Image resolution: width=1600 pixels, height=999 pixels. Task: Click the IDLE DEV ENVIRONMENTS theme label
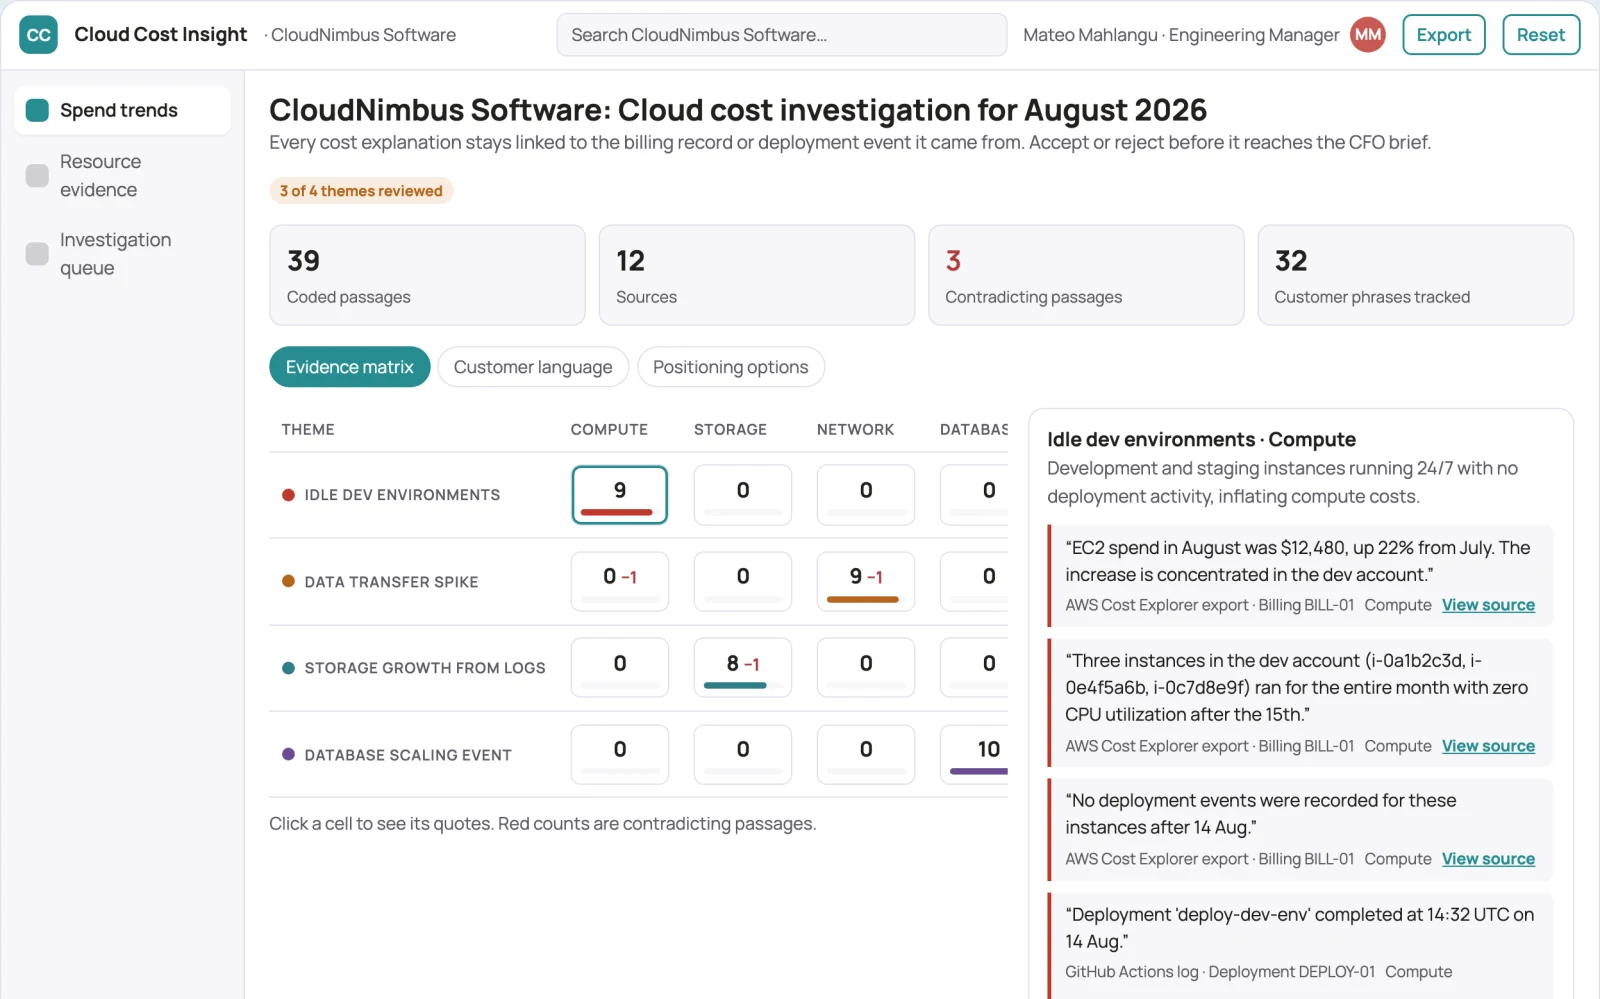click(x=402, y=495)
